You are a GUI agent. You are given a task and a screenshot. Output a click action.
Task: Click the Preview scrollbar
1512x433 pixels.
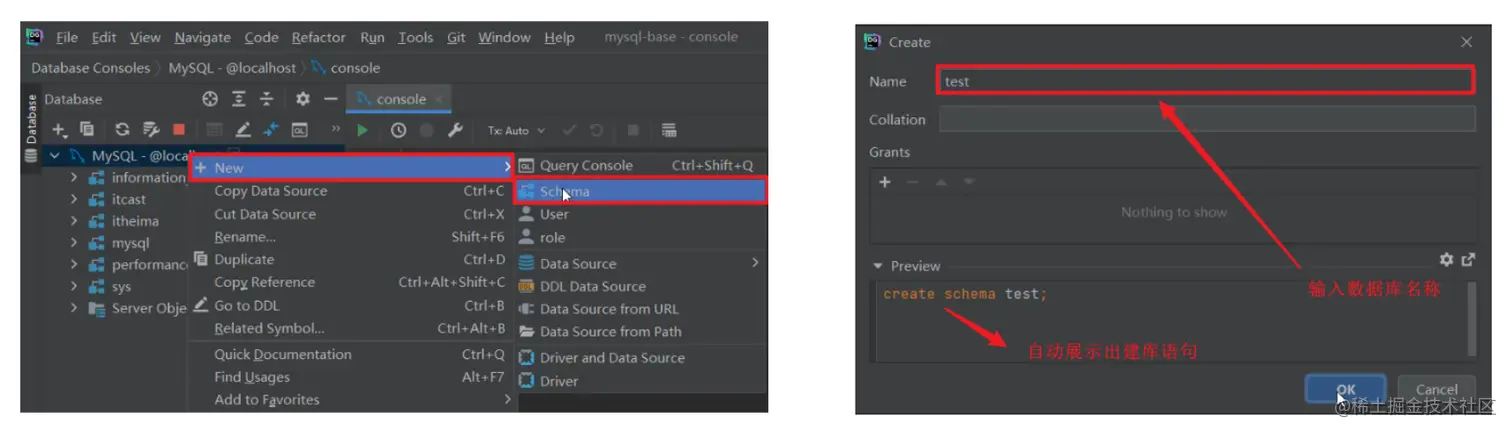pyautogui.click(x=1471, y=318)
